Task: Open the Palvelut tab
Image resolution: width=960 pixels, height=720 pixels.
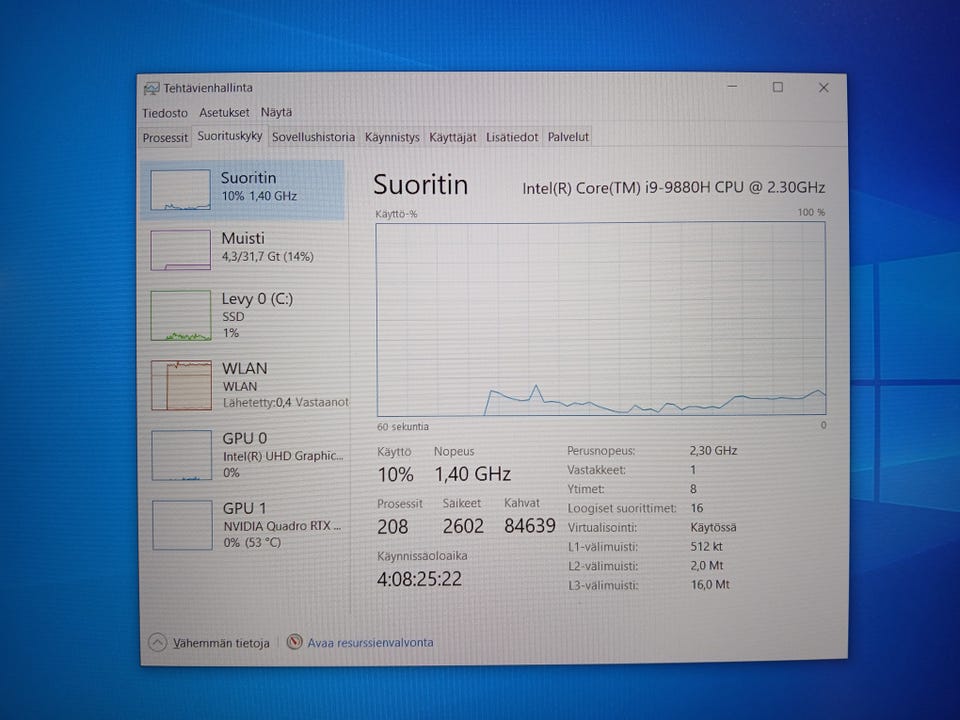Action: (x=568, y=137)
